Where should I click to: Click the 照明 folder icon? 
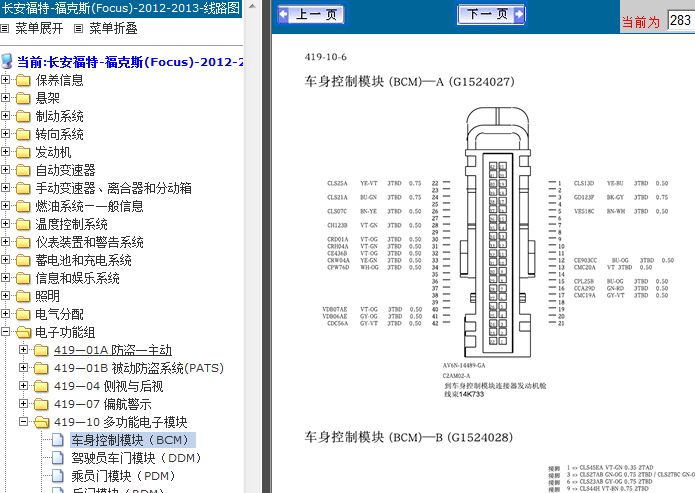tap(23, 296)
